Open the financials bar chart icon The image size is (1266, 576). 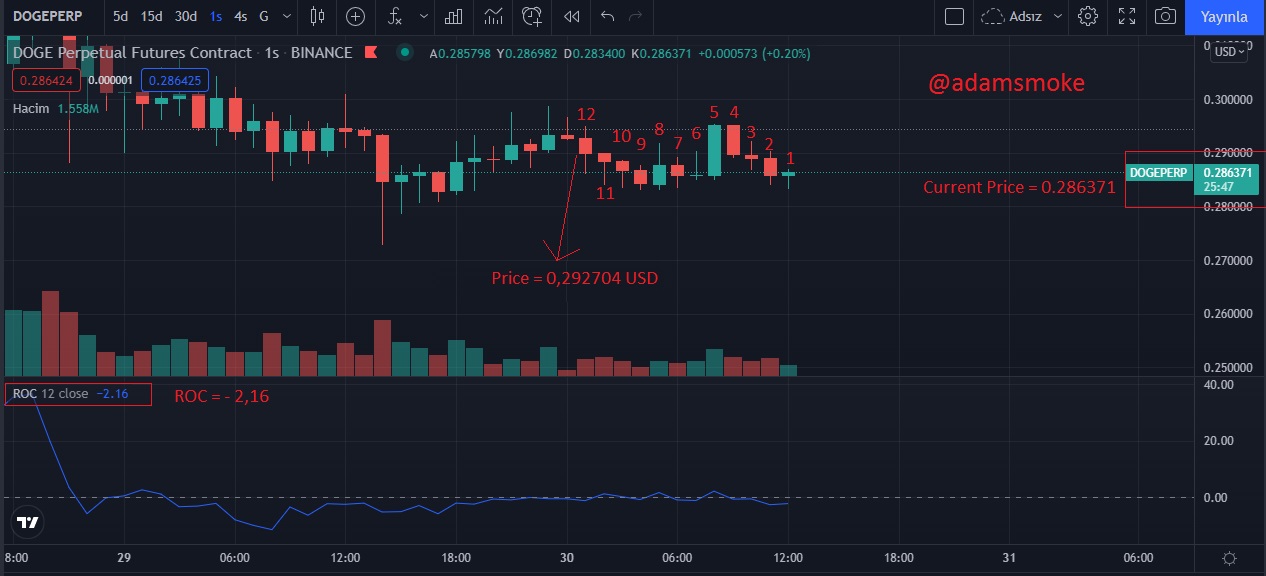tap(454, 16)
